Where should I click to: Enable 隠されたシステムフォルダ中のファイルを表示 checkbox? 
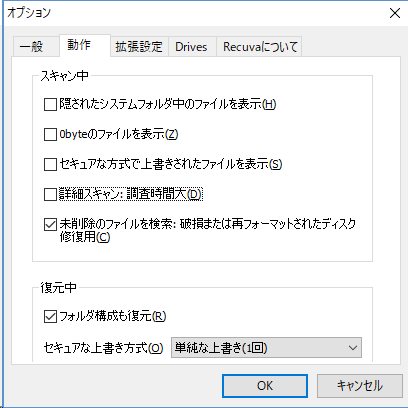tap(50, 105)
